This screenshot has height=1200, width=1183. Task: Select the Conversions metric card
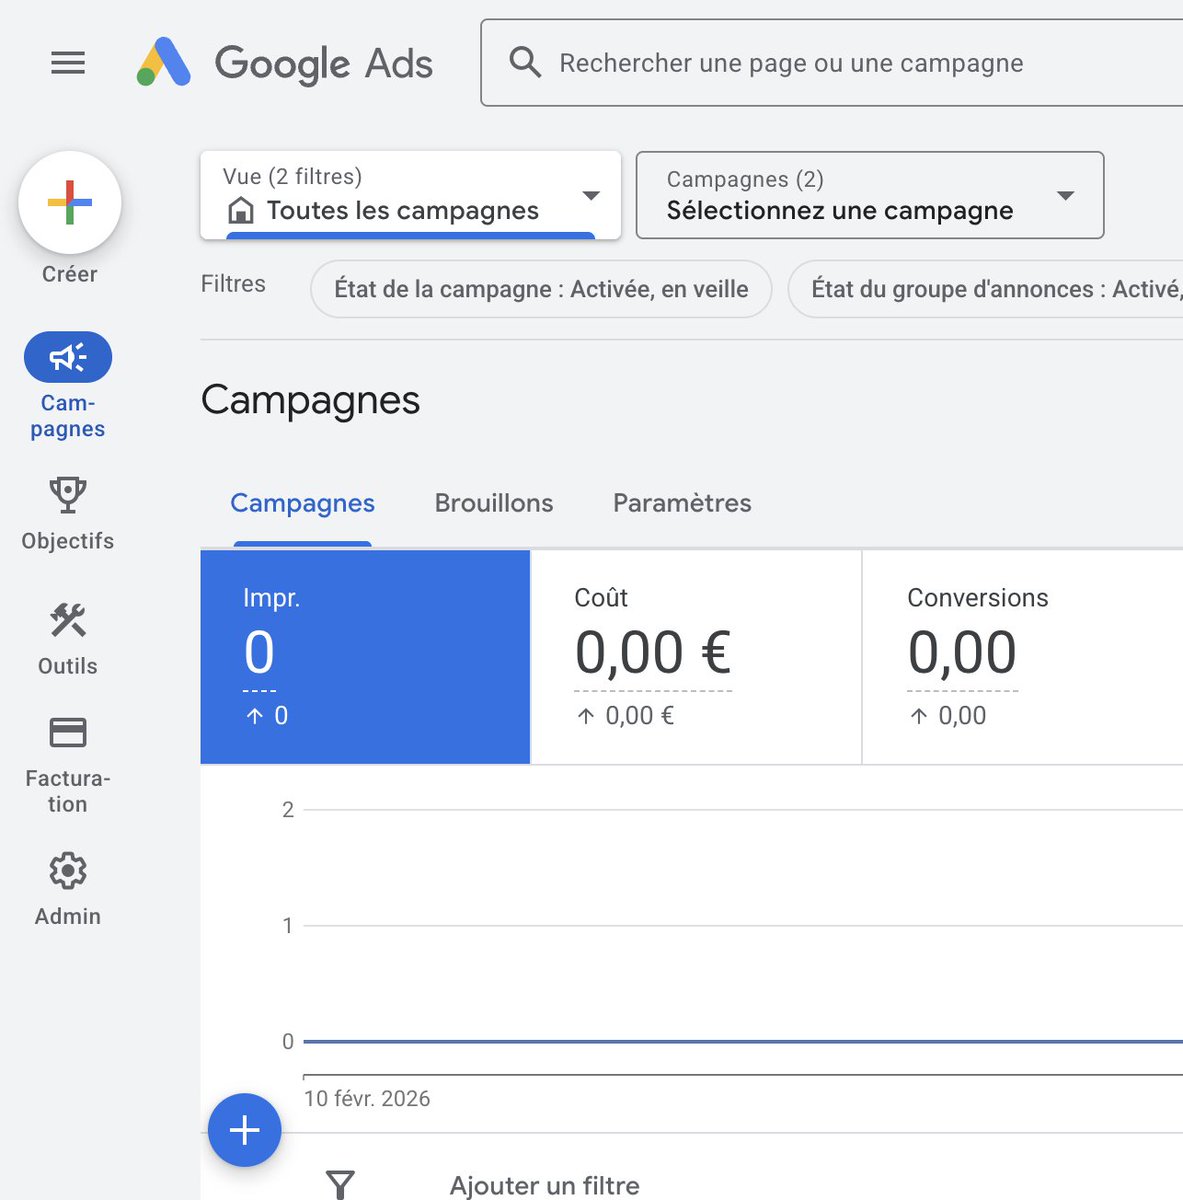pyautogui.click(x=1022, y=657)
